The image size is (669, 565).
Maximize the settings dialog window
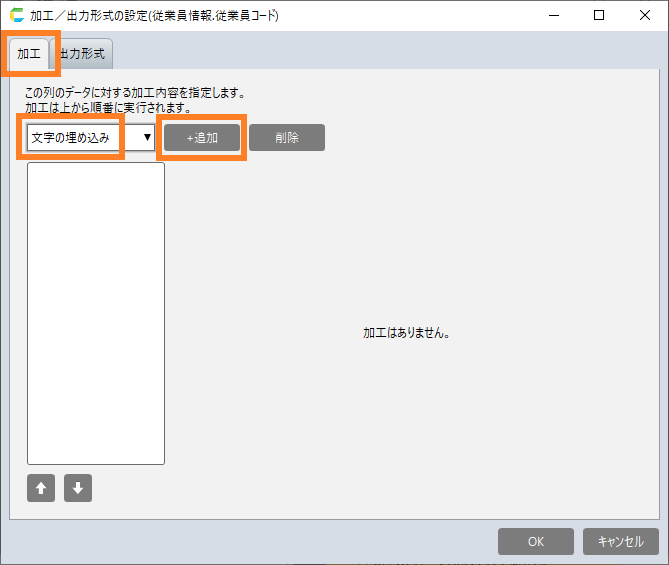[599, 16]
